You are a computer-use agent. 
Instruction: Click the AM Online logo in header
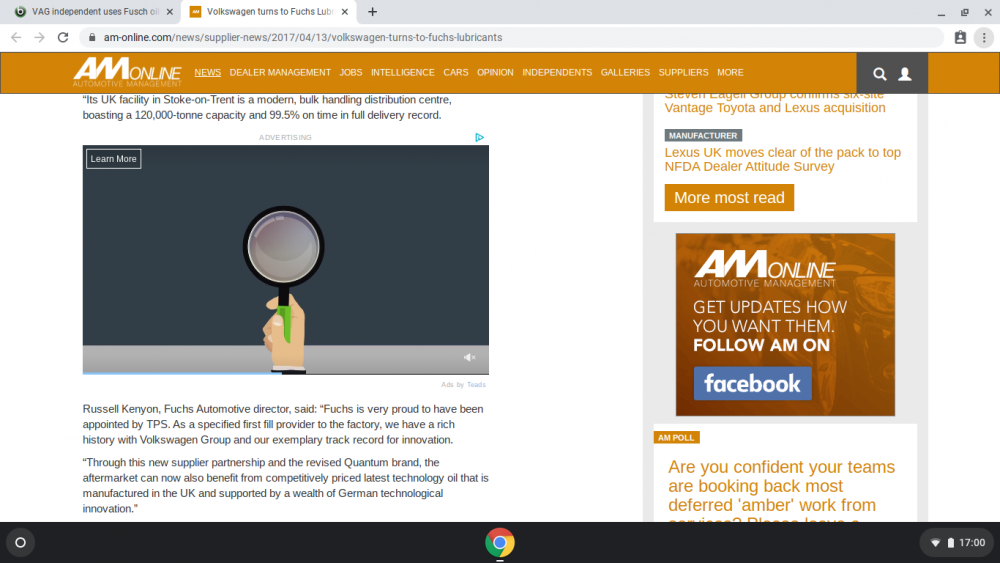click(x=127, y=72)
